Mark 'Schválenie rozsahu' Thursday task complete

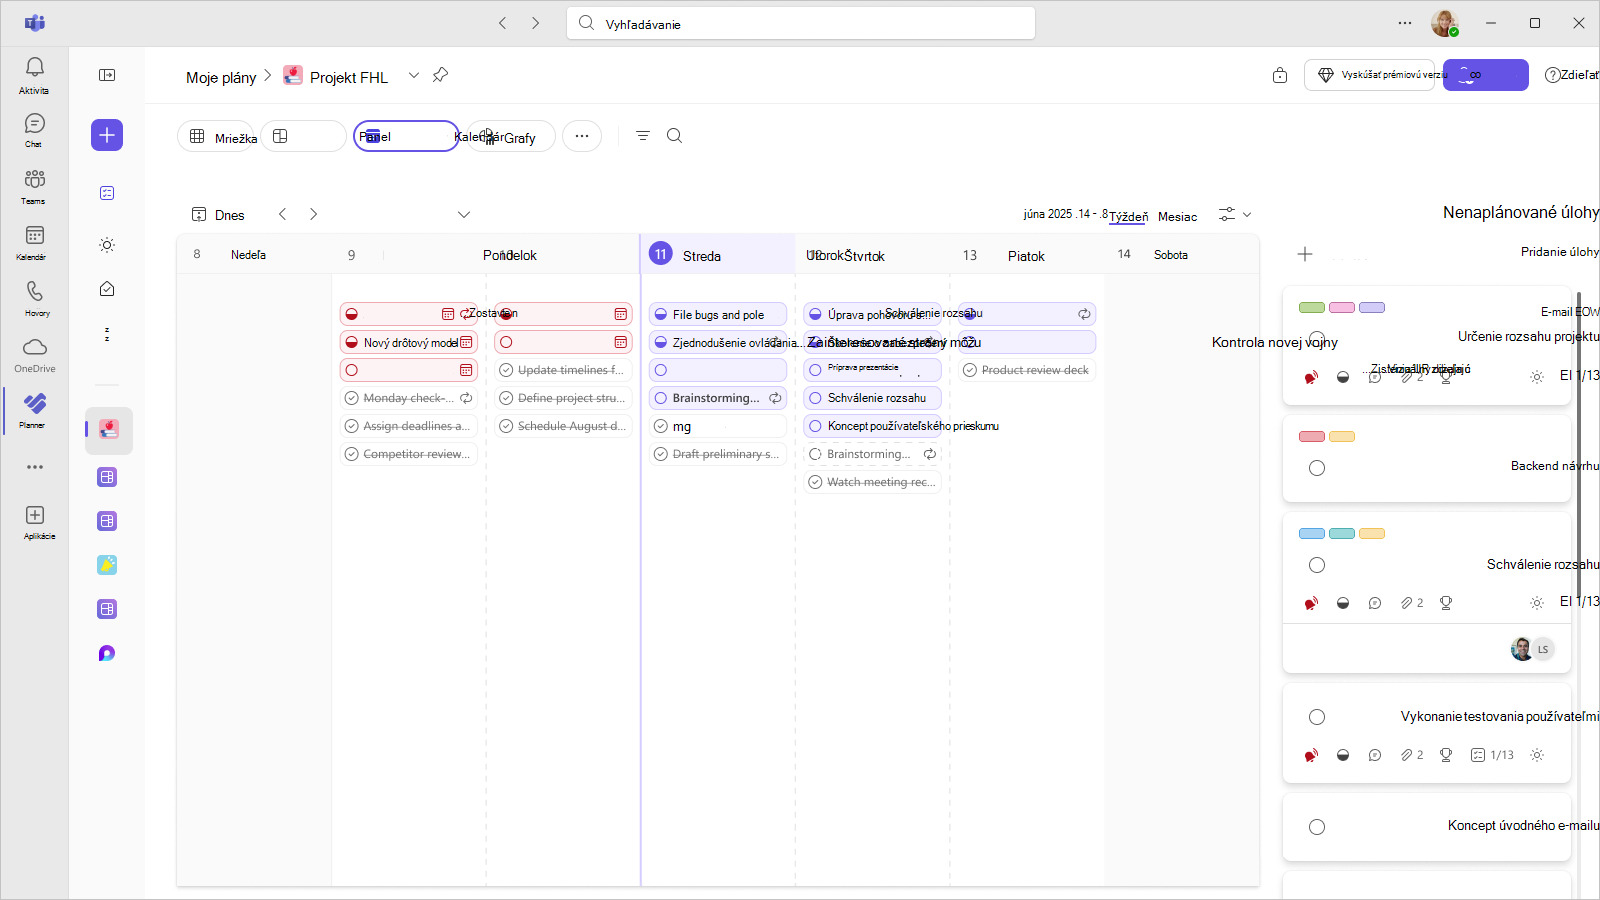[816, 398]
